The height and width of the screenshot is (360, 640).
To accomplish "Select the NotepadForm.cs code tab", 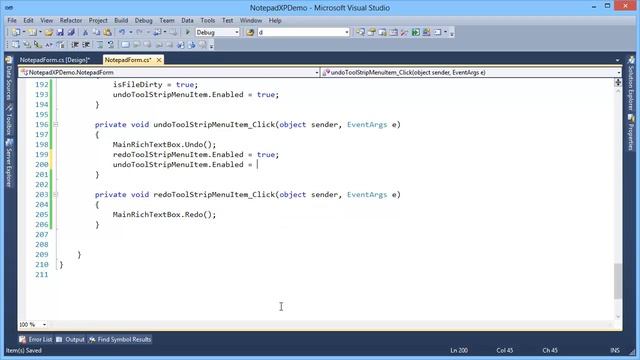I will click(128, 60).
